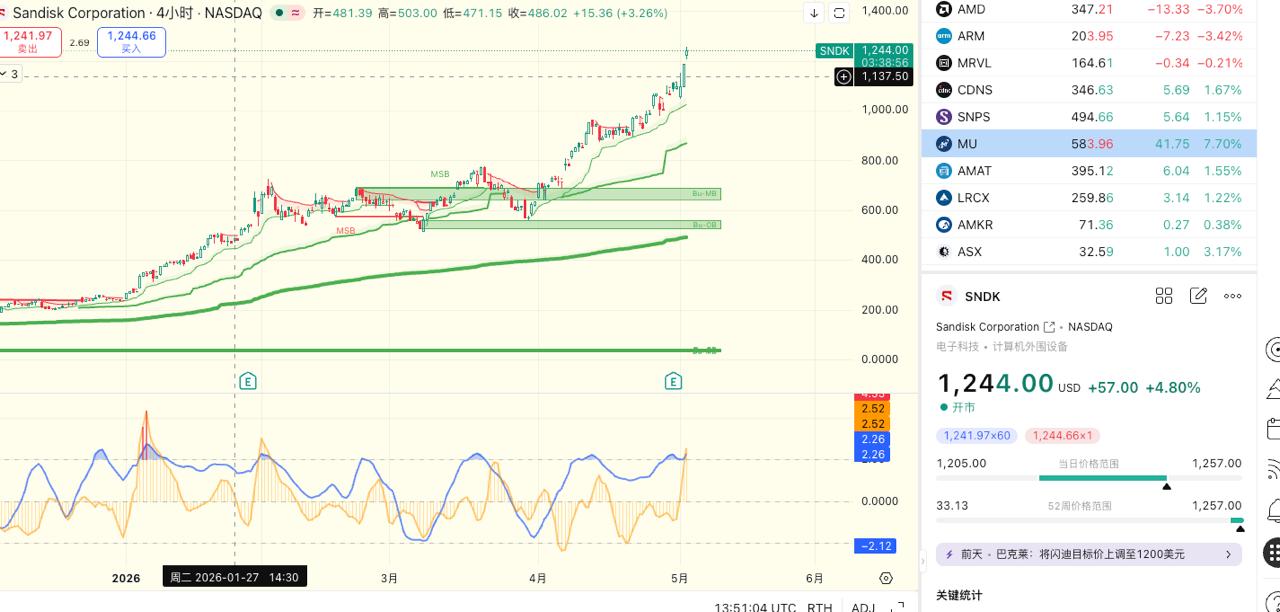Toggle the green dot status next to NASDAQ
This screenshot has height=612, width=1280.
[x=279, y=13]
